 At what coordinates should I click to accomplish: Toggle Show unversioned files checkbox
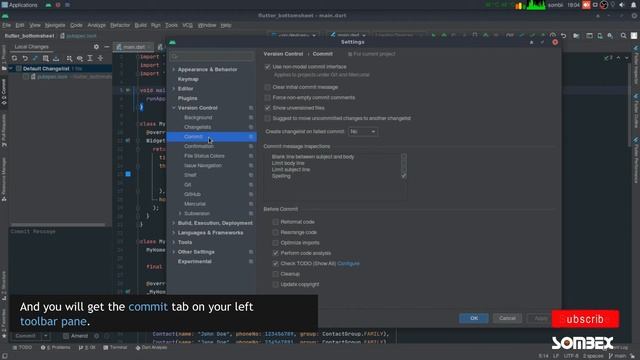point(268,108)
